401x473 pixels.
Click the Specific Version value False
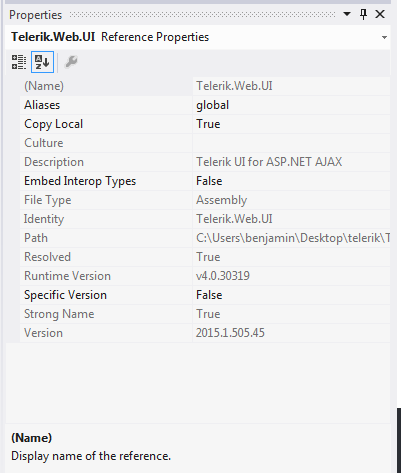click(x=209, y=295)
